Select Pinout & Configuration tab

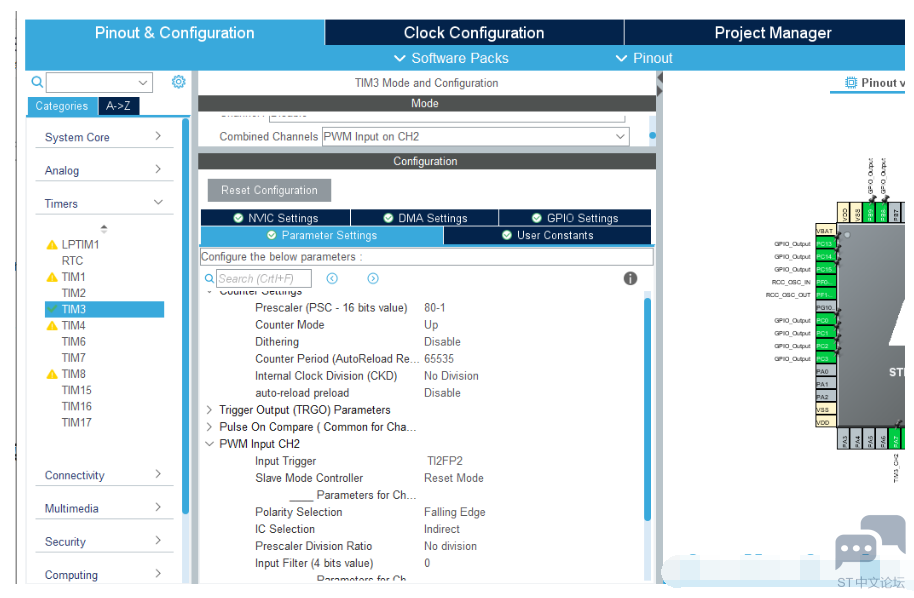[x=175, y=33]
